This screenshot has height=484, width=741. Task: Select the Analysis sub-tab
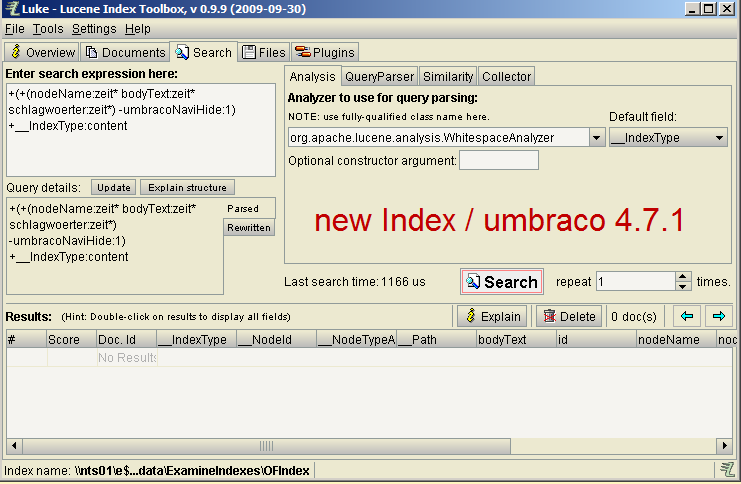pyautogui.click(x=312, y=77)
